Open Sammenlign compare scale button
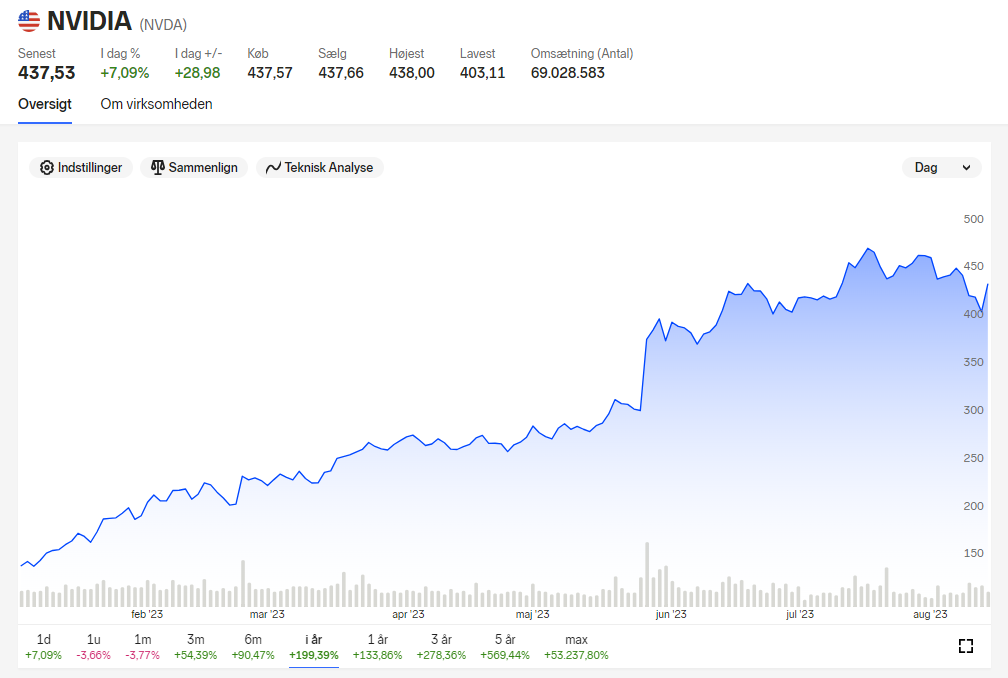 coord(194,168)
